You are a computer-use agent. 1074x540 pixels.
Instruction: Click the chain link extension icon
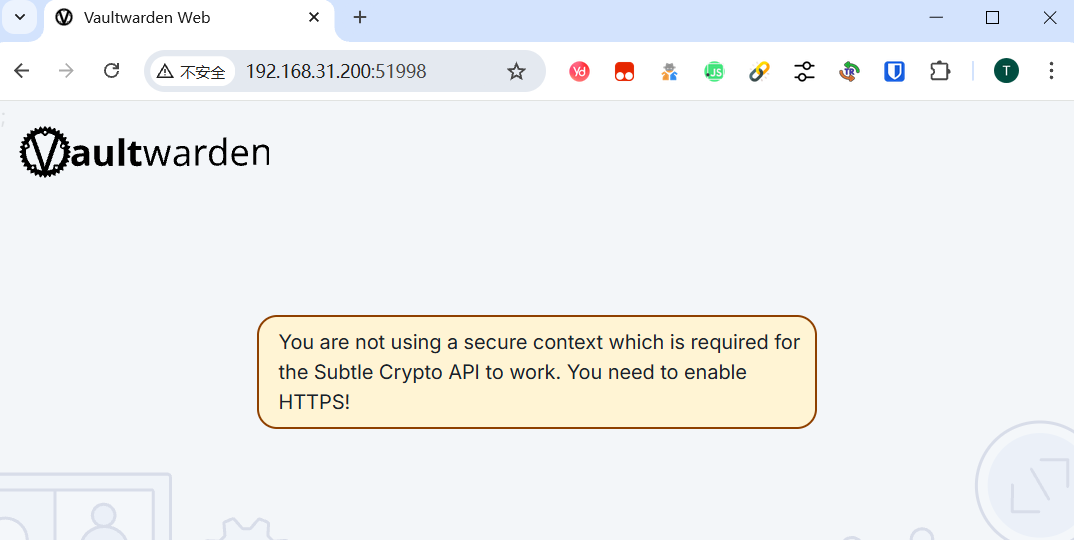[x=759, y=71]
